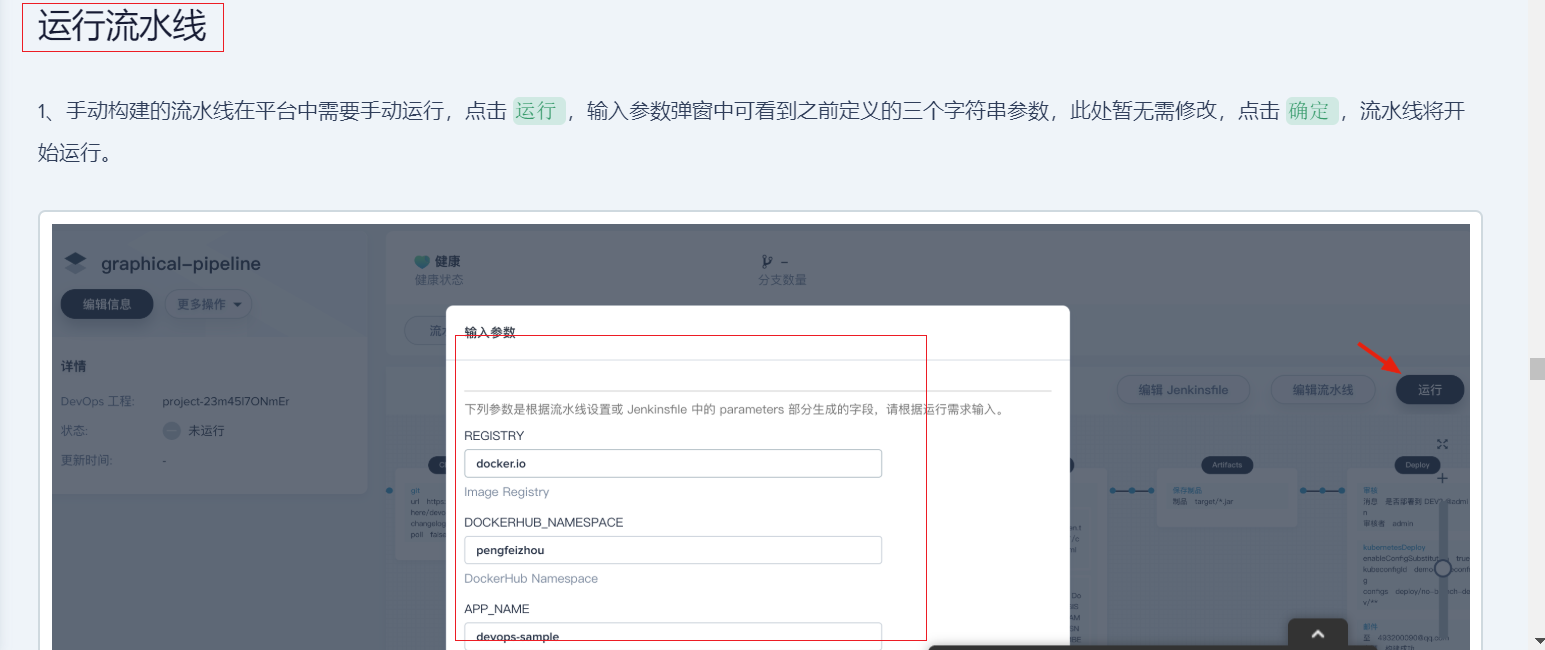Click the dark 运行 button in screenshot
The height and width of the screenshot is (650, 1545).
coord(1430,390)
